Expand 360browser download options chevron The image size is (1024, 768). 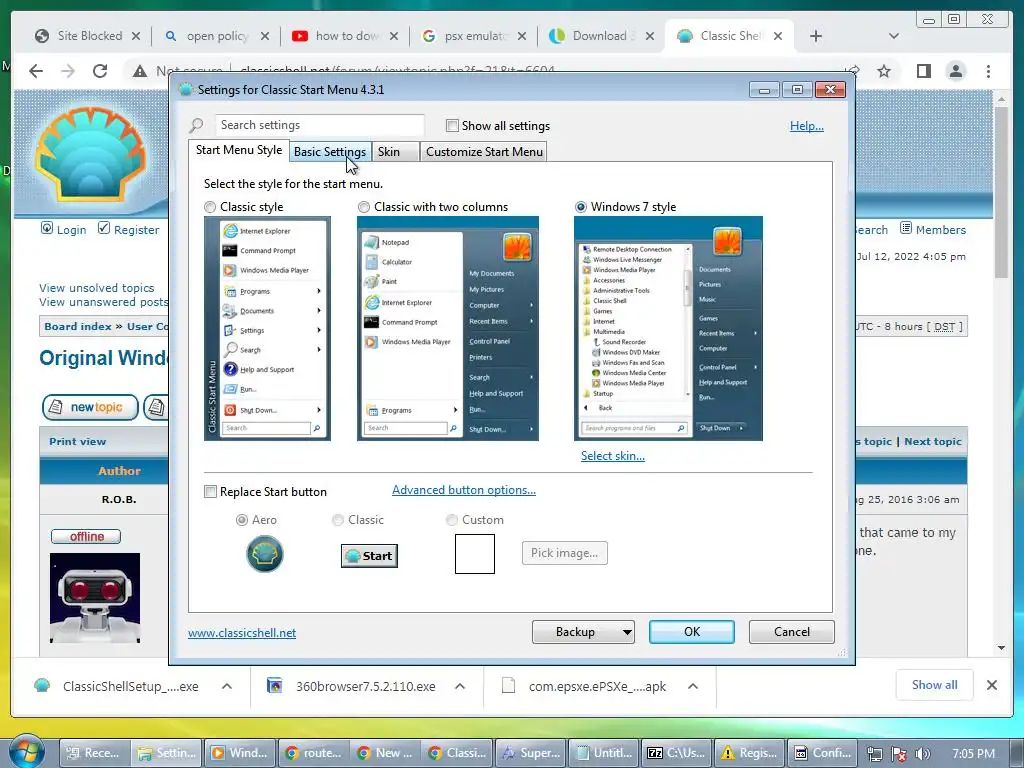pyautogui.click(x=460, y=686)
